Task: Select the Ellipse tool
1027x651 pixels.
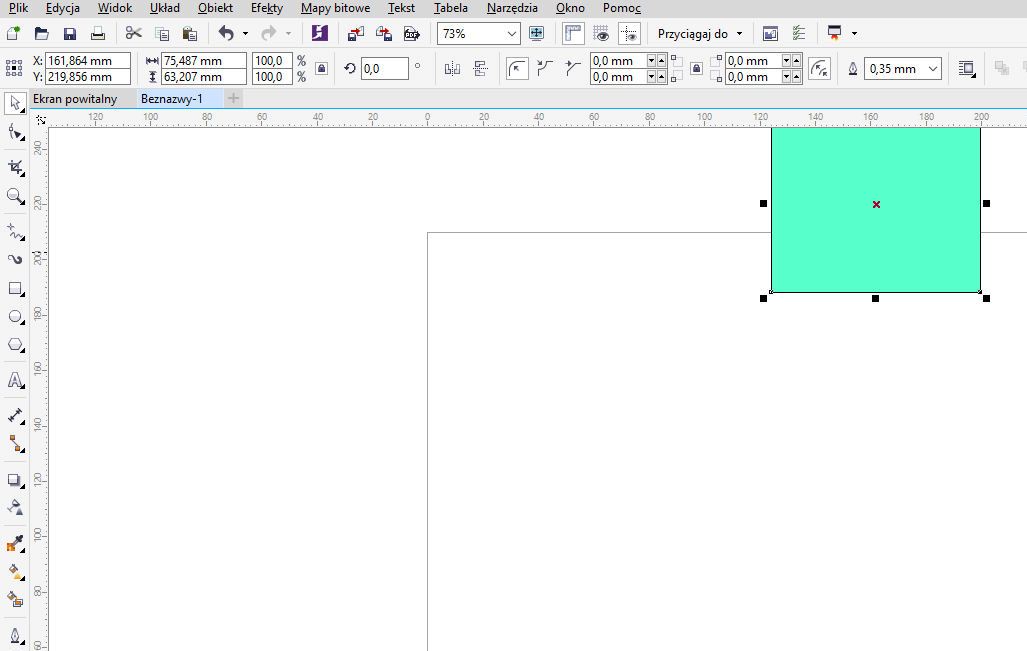Action: tap(15, 317)
